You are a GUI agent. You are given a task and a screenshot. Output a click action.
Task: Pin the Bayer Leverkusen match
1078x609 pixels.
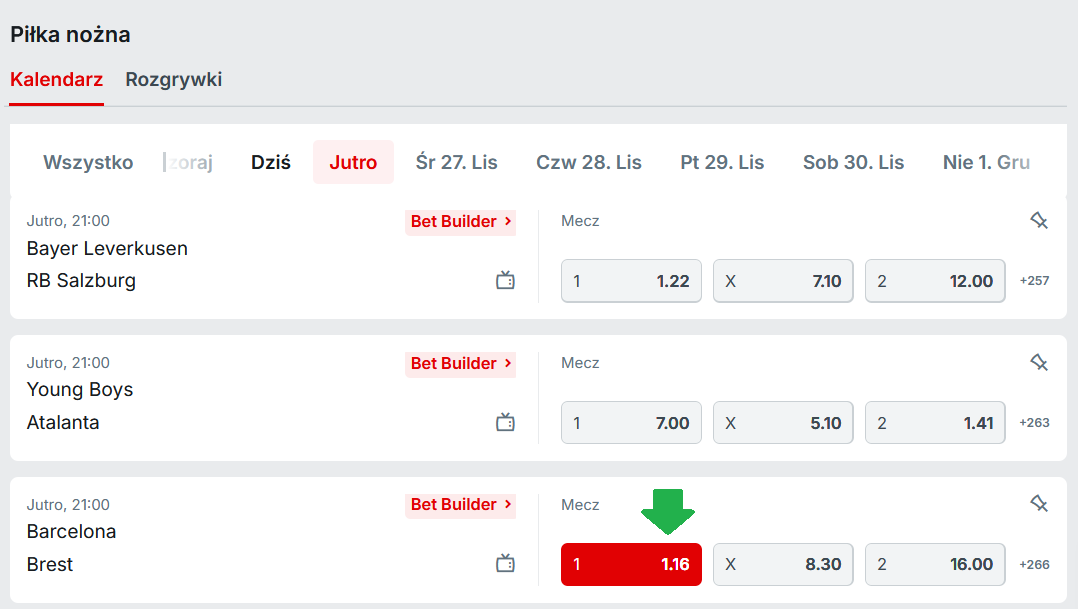point(1039,221)
